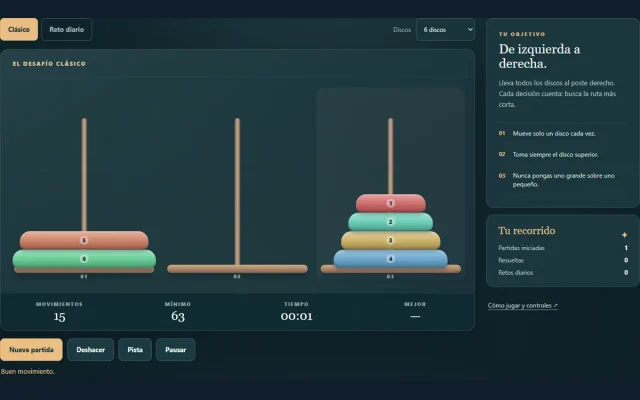
Task: Click the De izquierda a derecha heading
Action: click(x=539, y=56)
